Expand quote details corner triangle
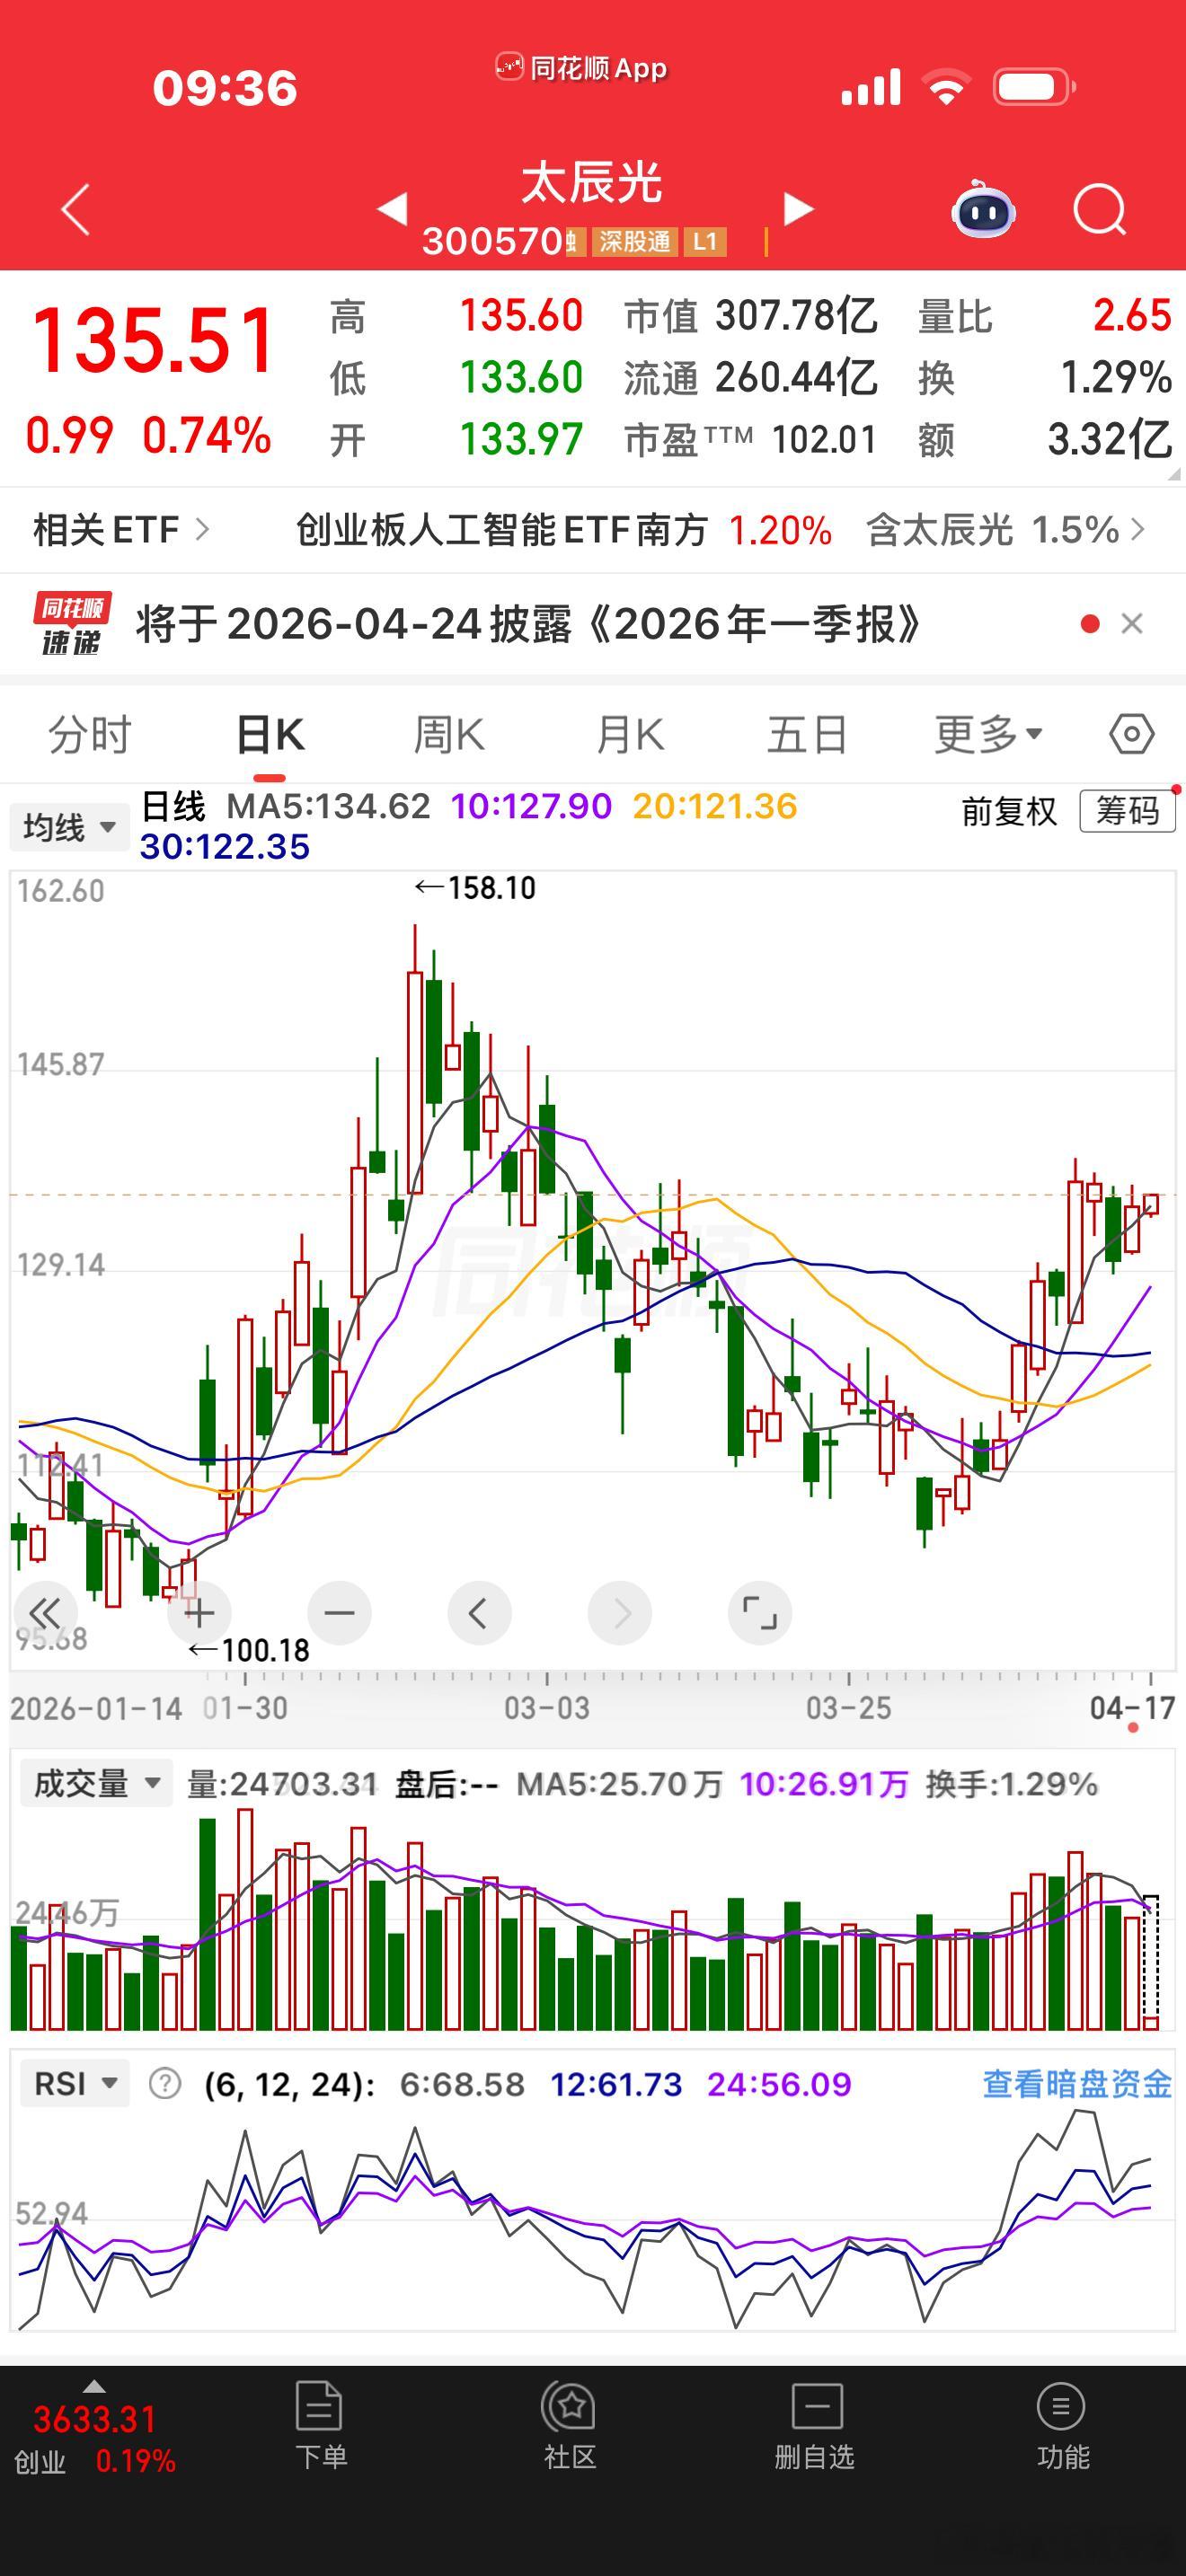Image resolution: width=1186 pixels, height=2576 pixels. click(x=1174, y=475)
